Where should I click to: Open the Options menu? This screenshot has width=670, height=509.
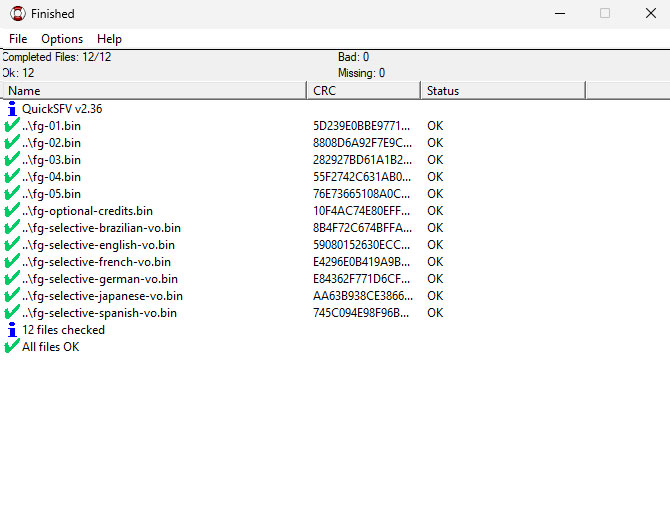coord(62,39)
